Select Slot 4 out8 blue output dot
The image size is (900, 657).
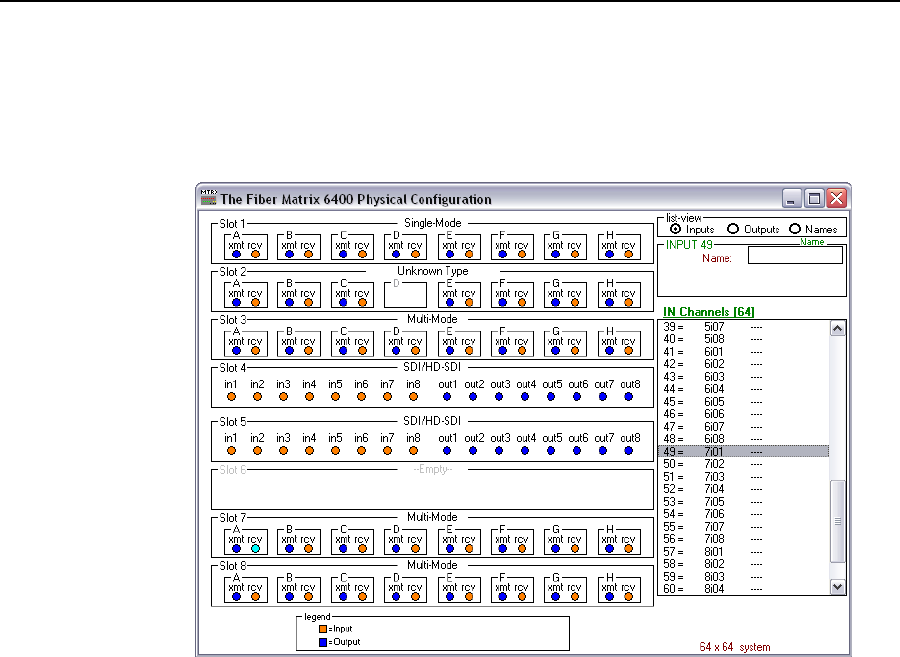click(629, 396)
